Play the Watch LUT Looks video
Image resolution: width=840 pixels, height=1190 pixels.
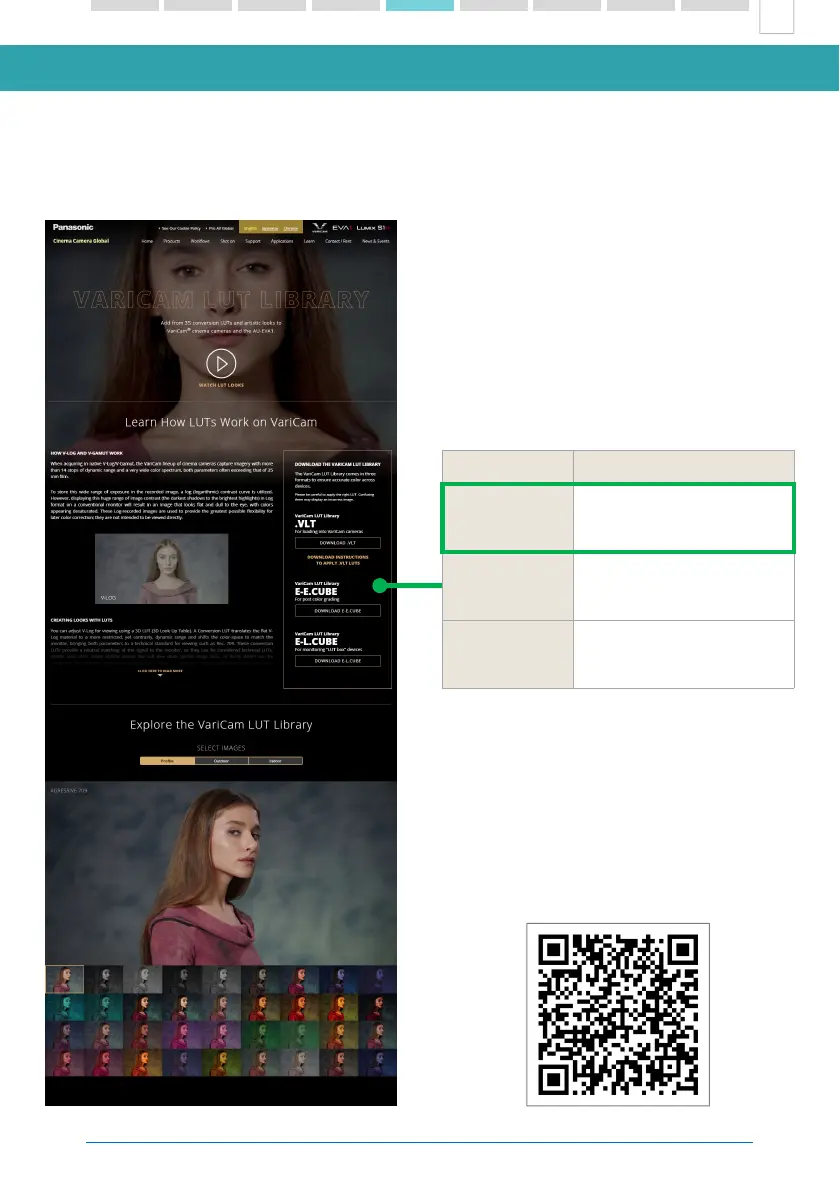pos(221,364)
